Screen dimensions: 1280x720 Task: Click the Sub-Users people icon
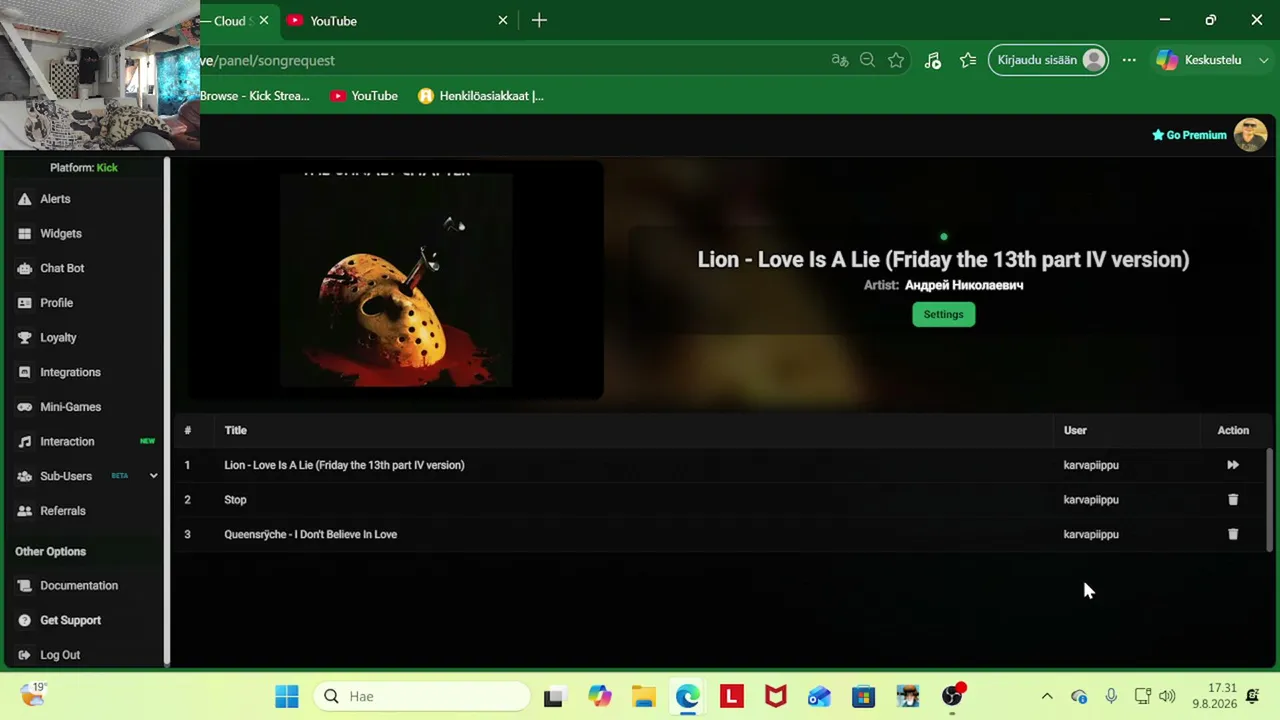coord(24,476)
